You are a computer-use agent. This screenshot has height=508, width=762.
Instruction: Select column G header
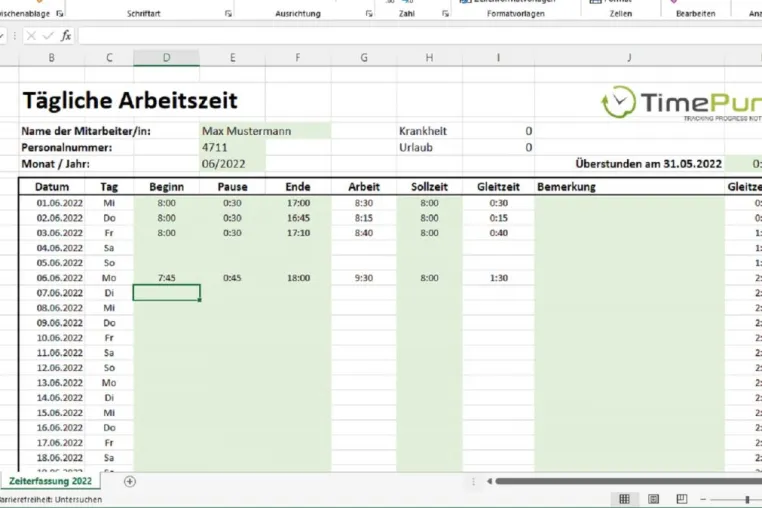click(x=364, y=57)
